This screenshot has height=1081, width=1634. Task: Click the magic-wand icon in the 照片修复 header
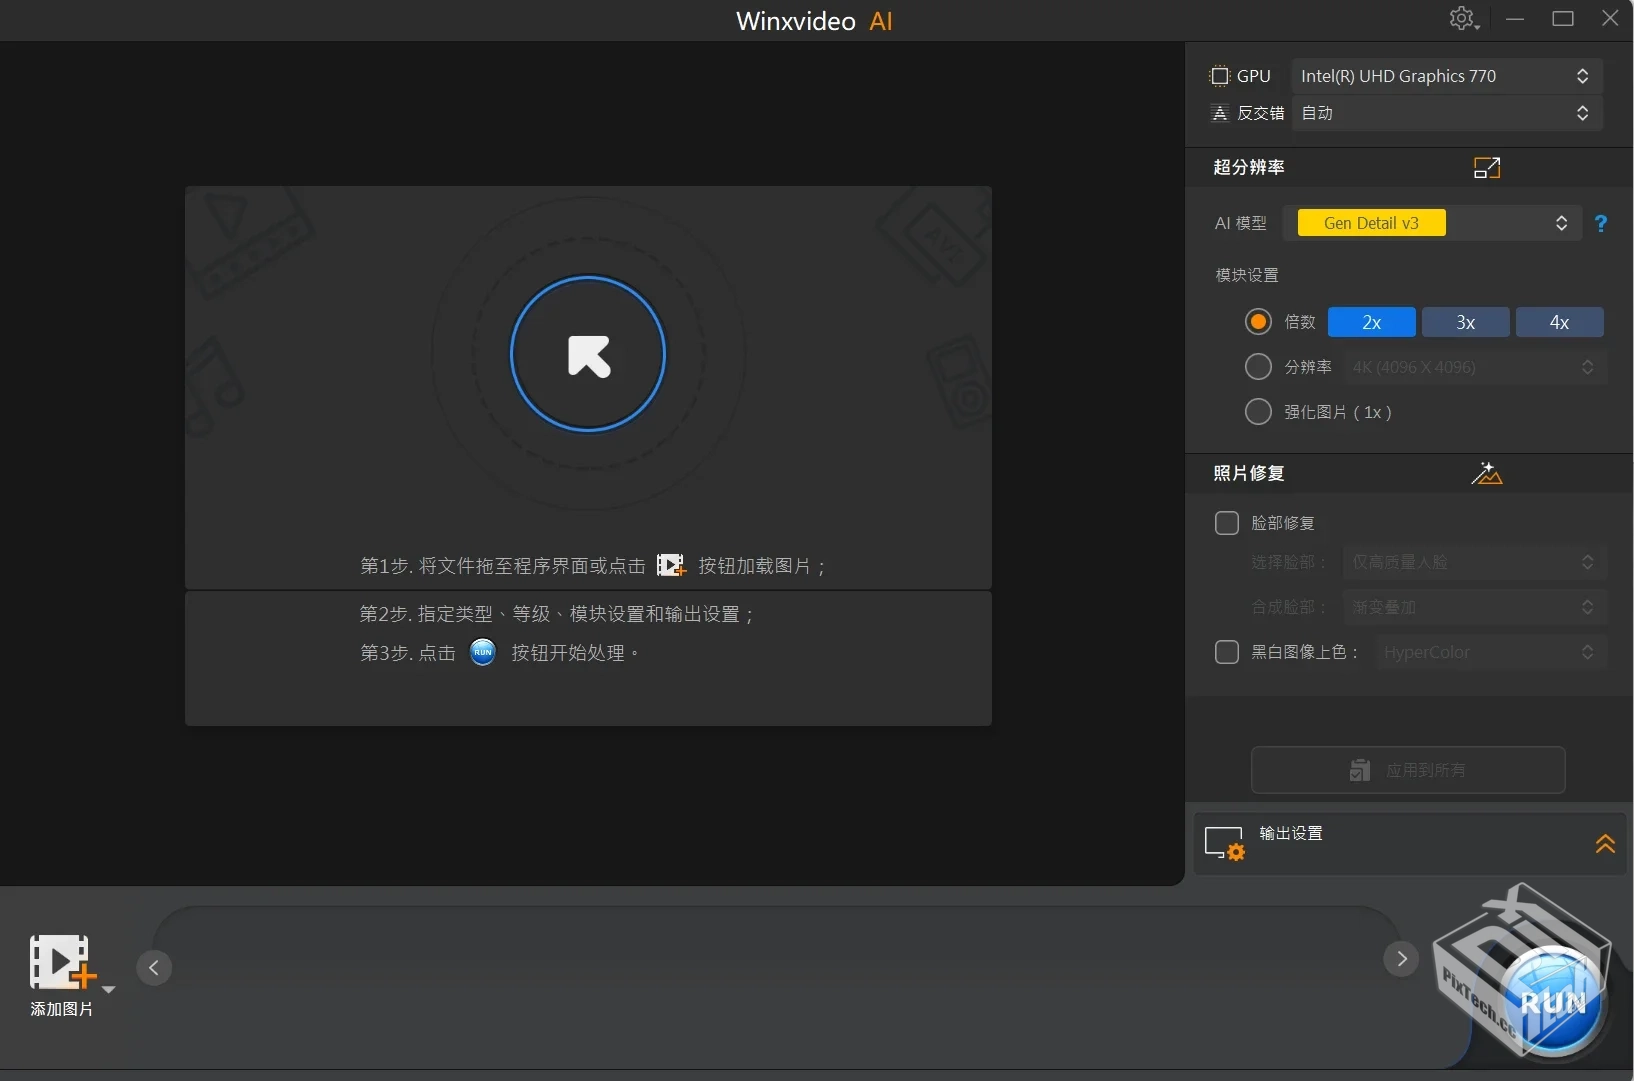click(1487, 473)
